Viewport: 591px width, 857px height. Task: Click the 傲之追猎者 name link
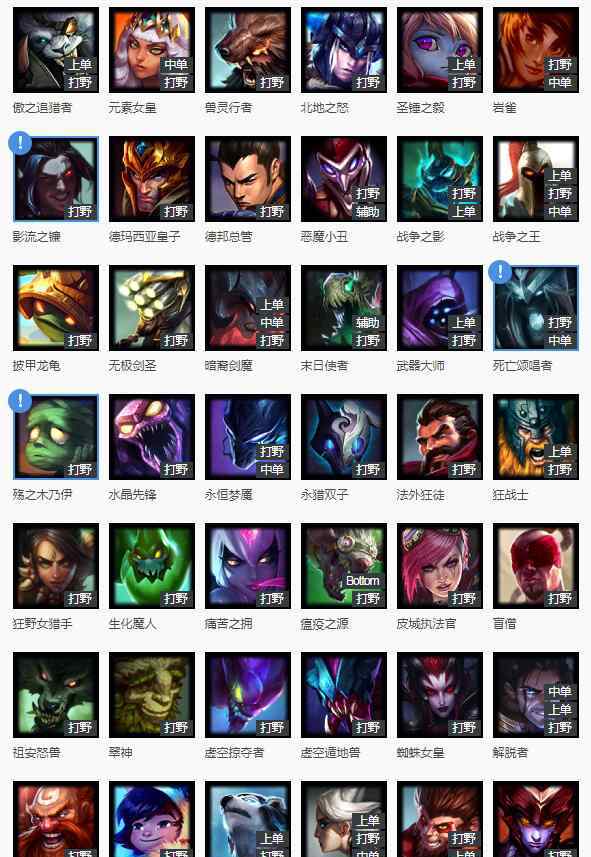(x=42, y=108)
